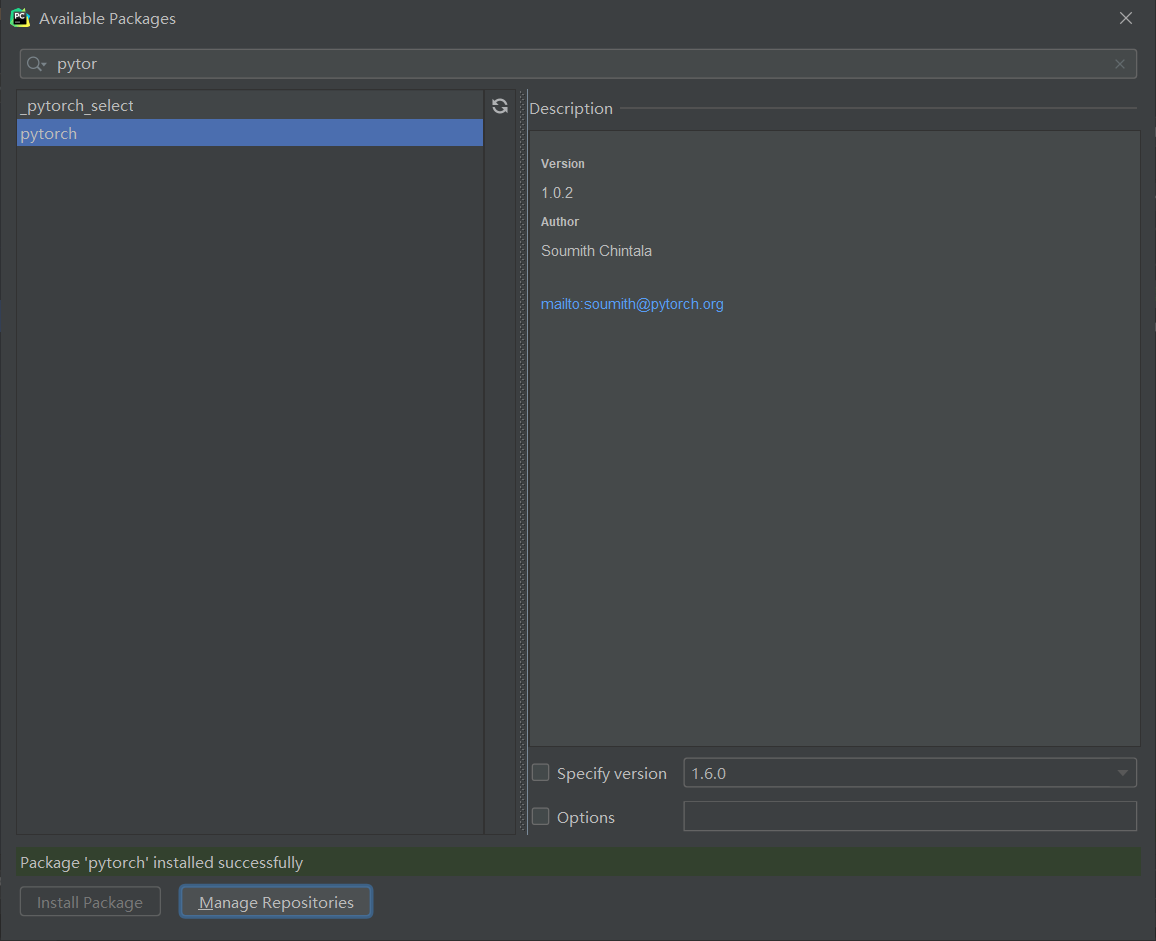Enable the Specify version checkbox

coord(541,772)
